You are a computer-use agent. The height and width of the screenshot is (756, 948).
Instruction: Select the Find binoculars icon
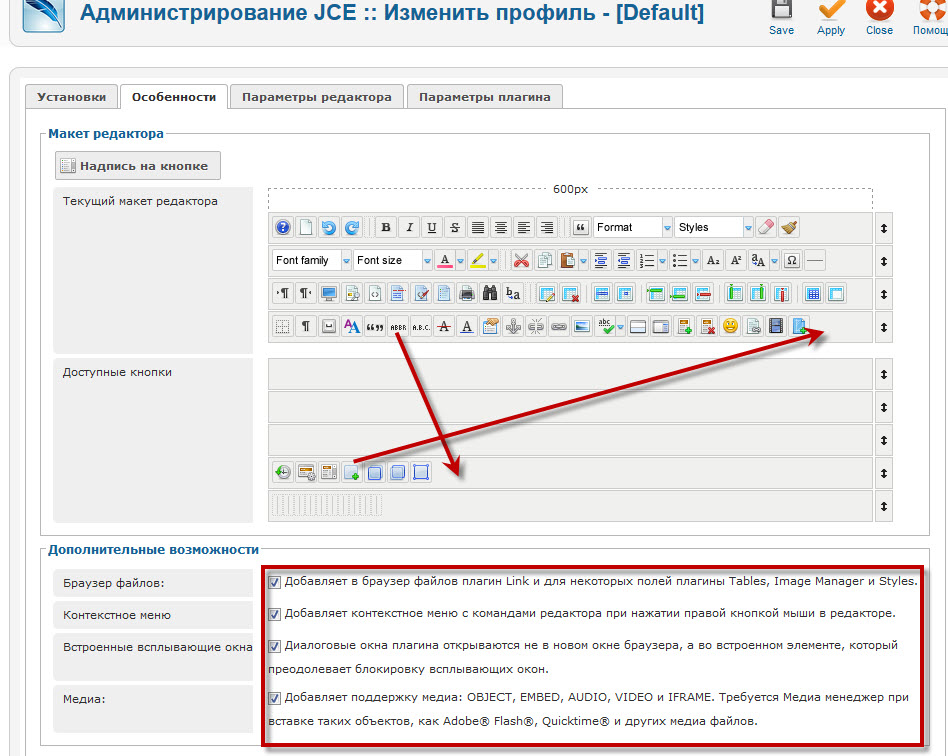click(490, 294)
